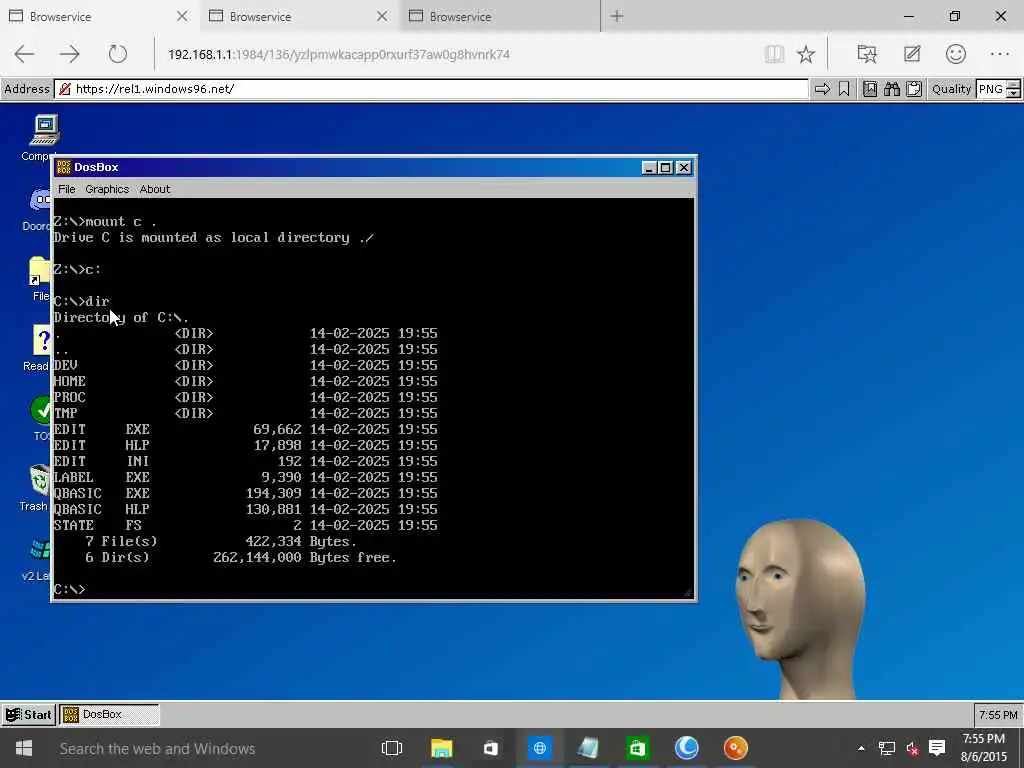Image resolution: width=1024 pixels, height=768 pixels.
Task: Go forward with the Edge forward arrow
Action: [x=69, y=54]
